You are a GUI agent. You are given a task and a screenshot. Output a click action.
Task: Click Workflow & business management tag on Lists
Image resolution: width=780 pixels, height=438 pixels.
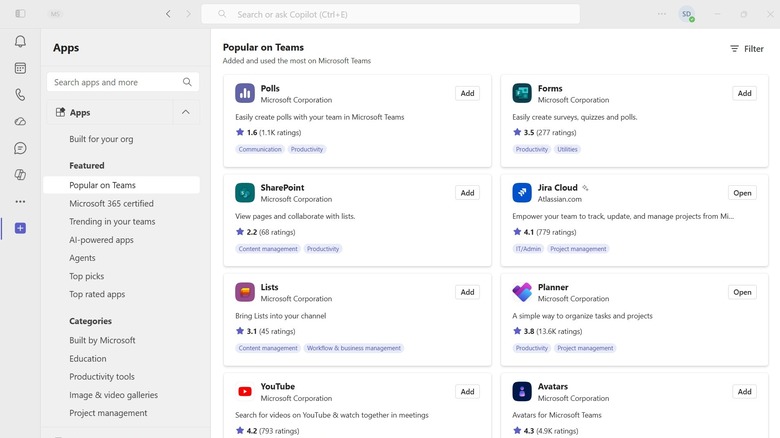[x=353, y=348]
